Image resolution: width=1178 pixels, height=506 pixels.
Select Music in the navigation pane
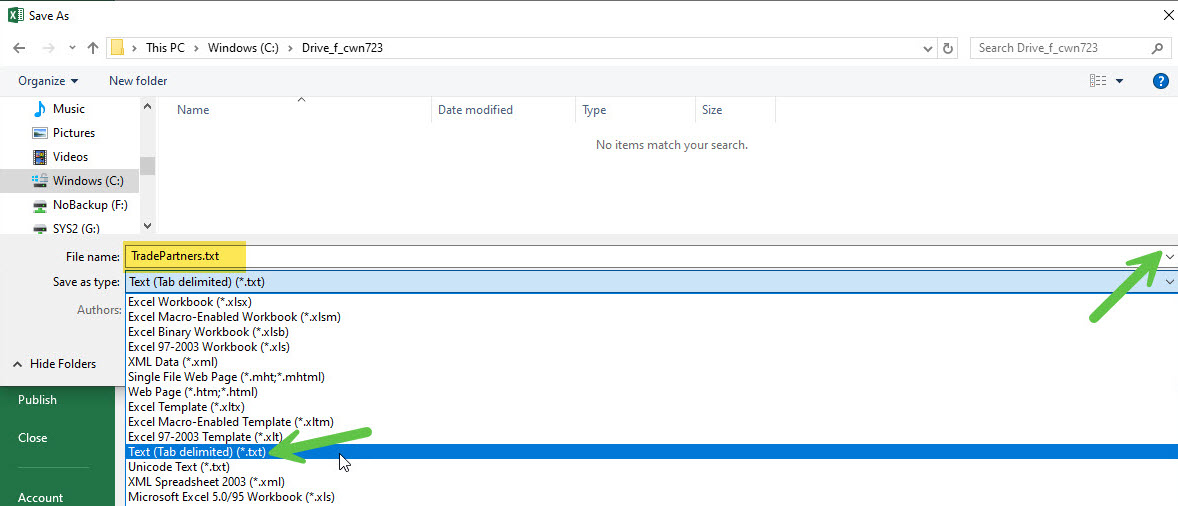click(68, 109)
